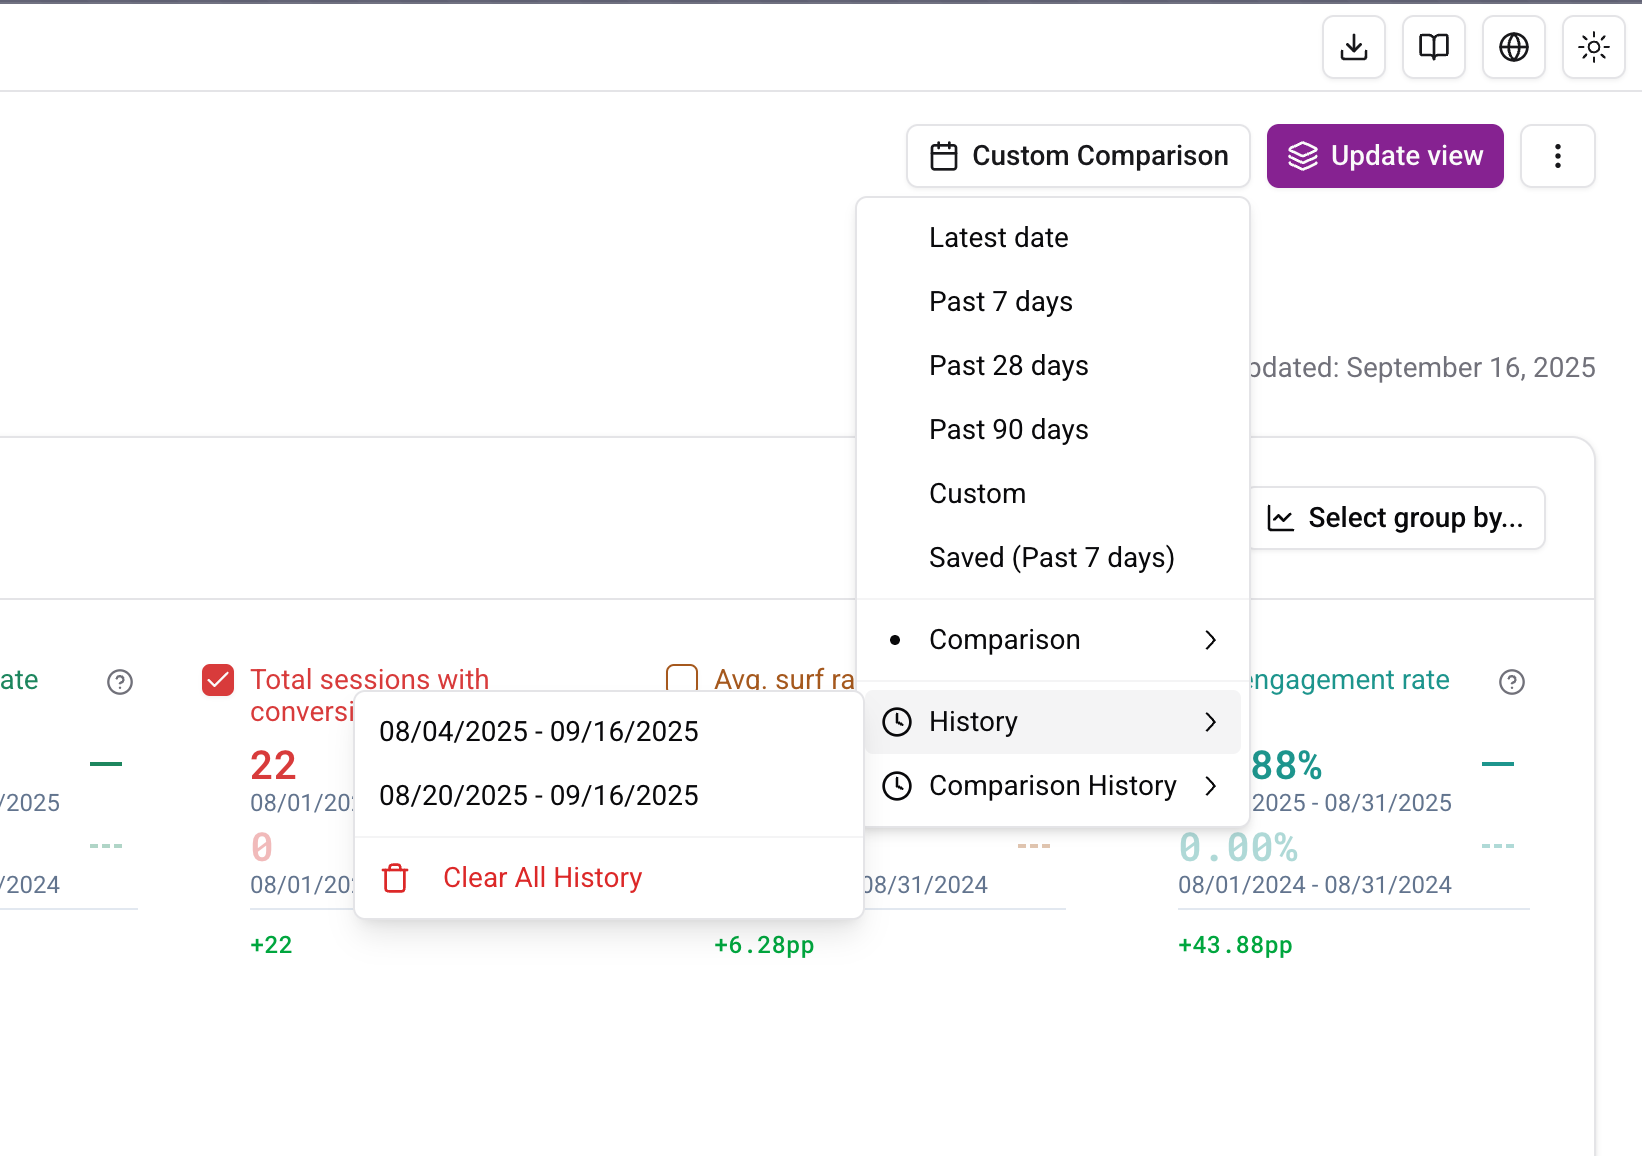Open the Select group by dropdown
The height and width of the screenshot is (1156, 1642).
click(x=1396, y=518)
